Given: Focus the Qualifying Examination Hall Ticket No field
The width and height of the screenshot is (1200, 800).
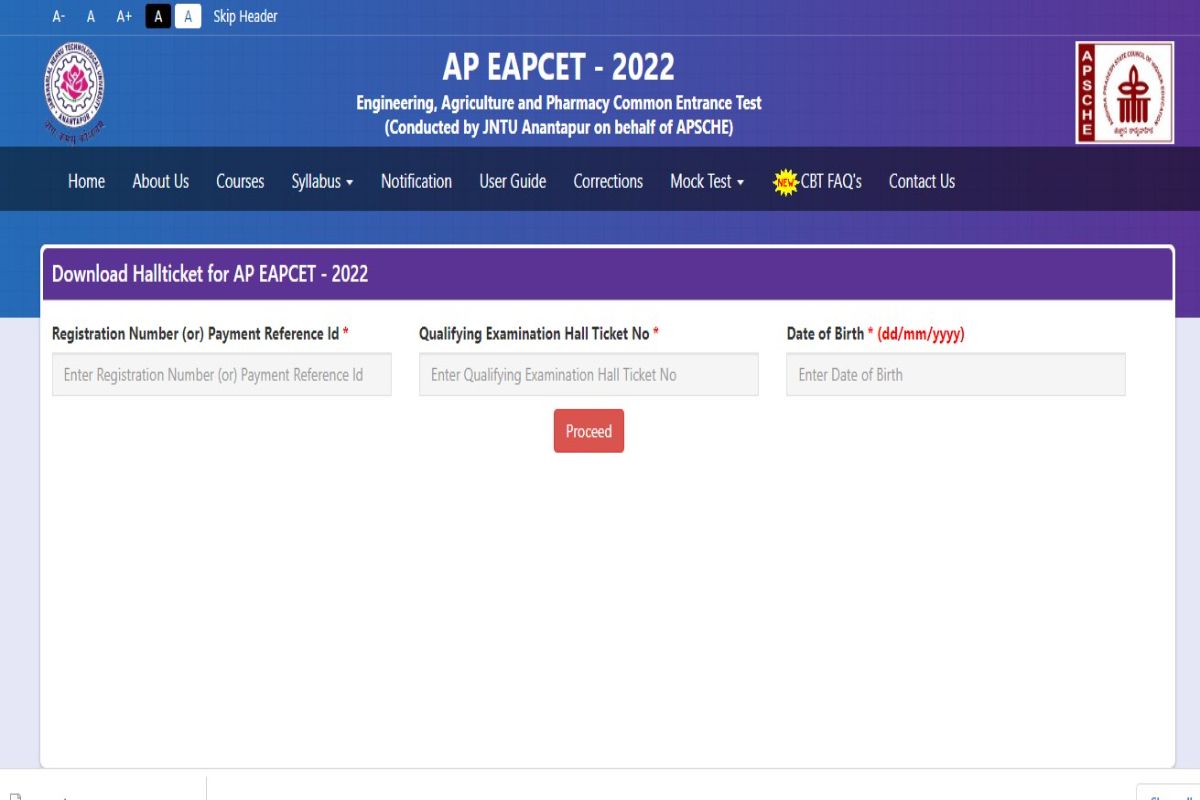Looking at the screenshot, I should click(x=589, y=374).
